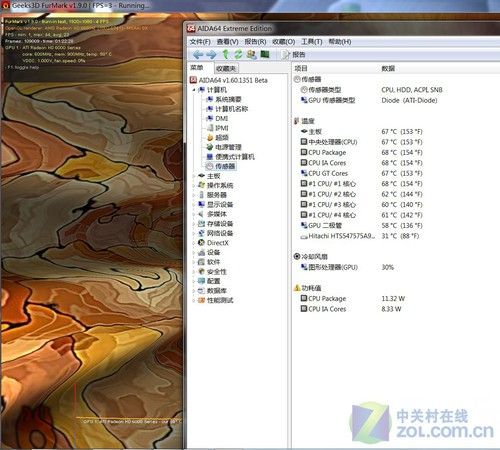Viewport: 500px width, 450px height.
Task: Click the 设备 icon in the tree
Action: 201,252
